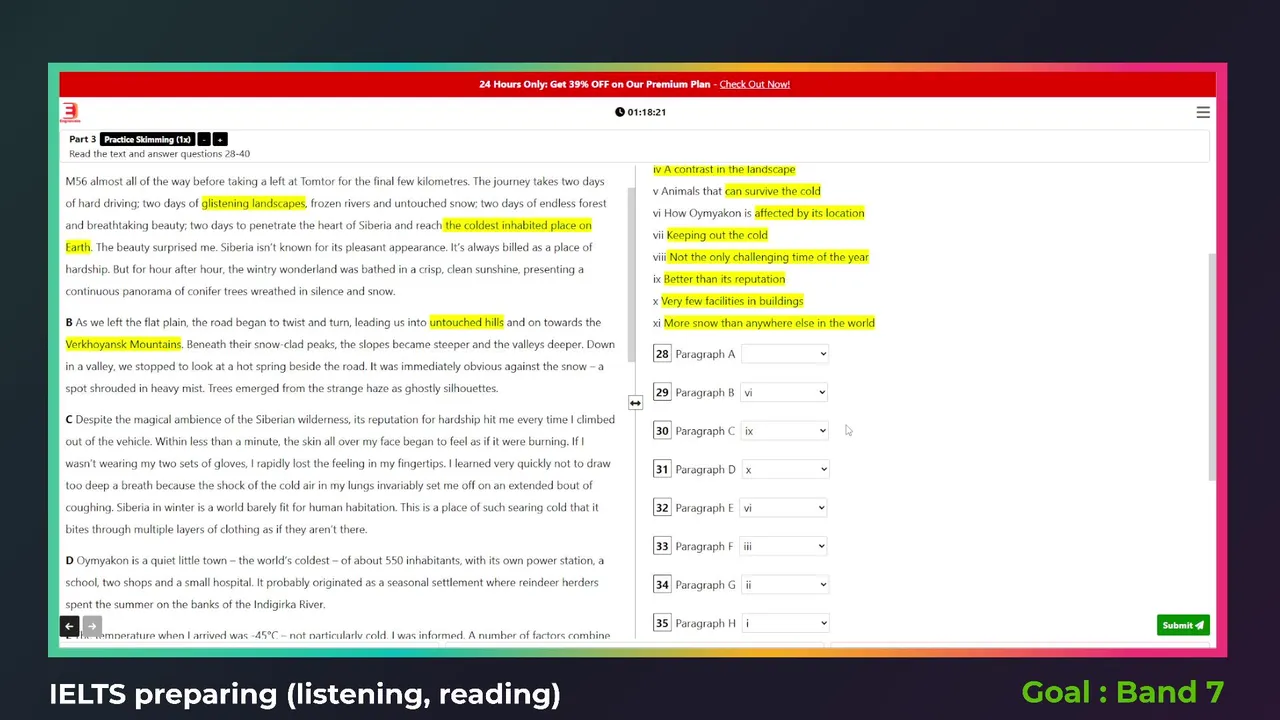1280x720 pixels.
Task: Click heading 'viii Not the only challenging time'
Action: click(761, 257)
